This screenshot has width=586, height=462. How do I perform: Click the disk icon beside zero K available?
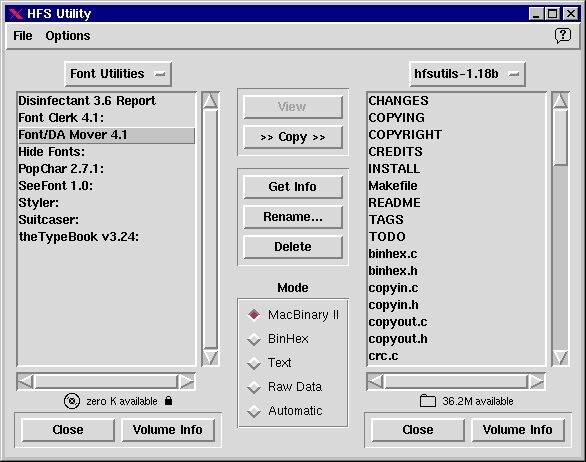point(72,401)
